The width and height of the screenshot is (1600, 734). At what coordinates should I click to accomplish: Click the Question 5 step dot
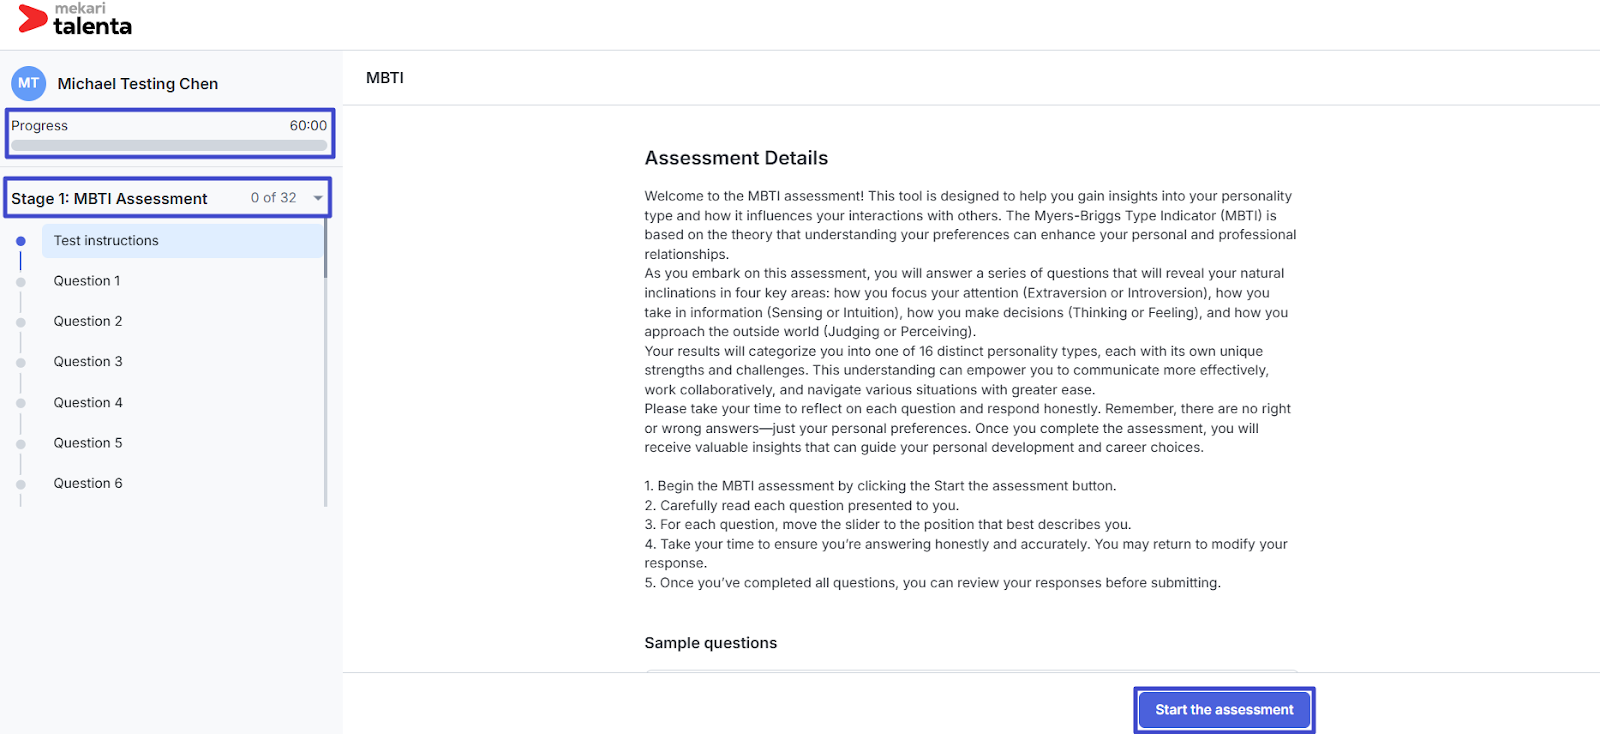coord(20,444)
